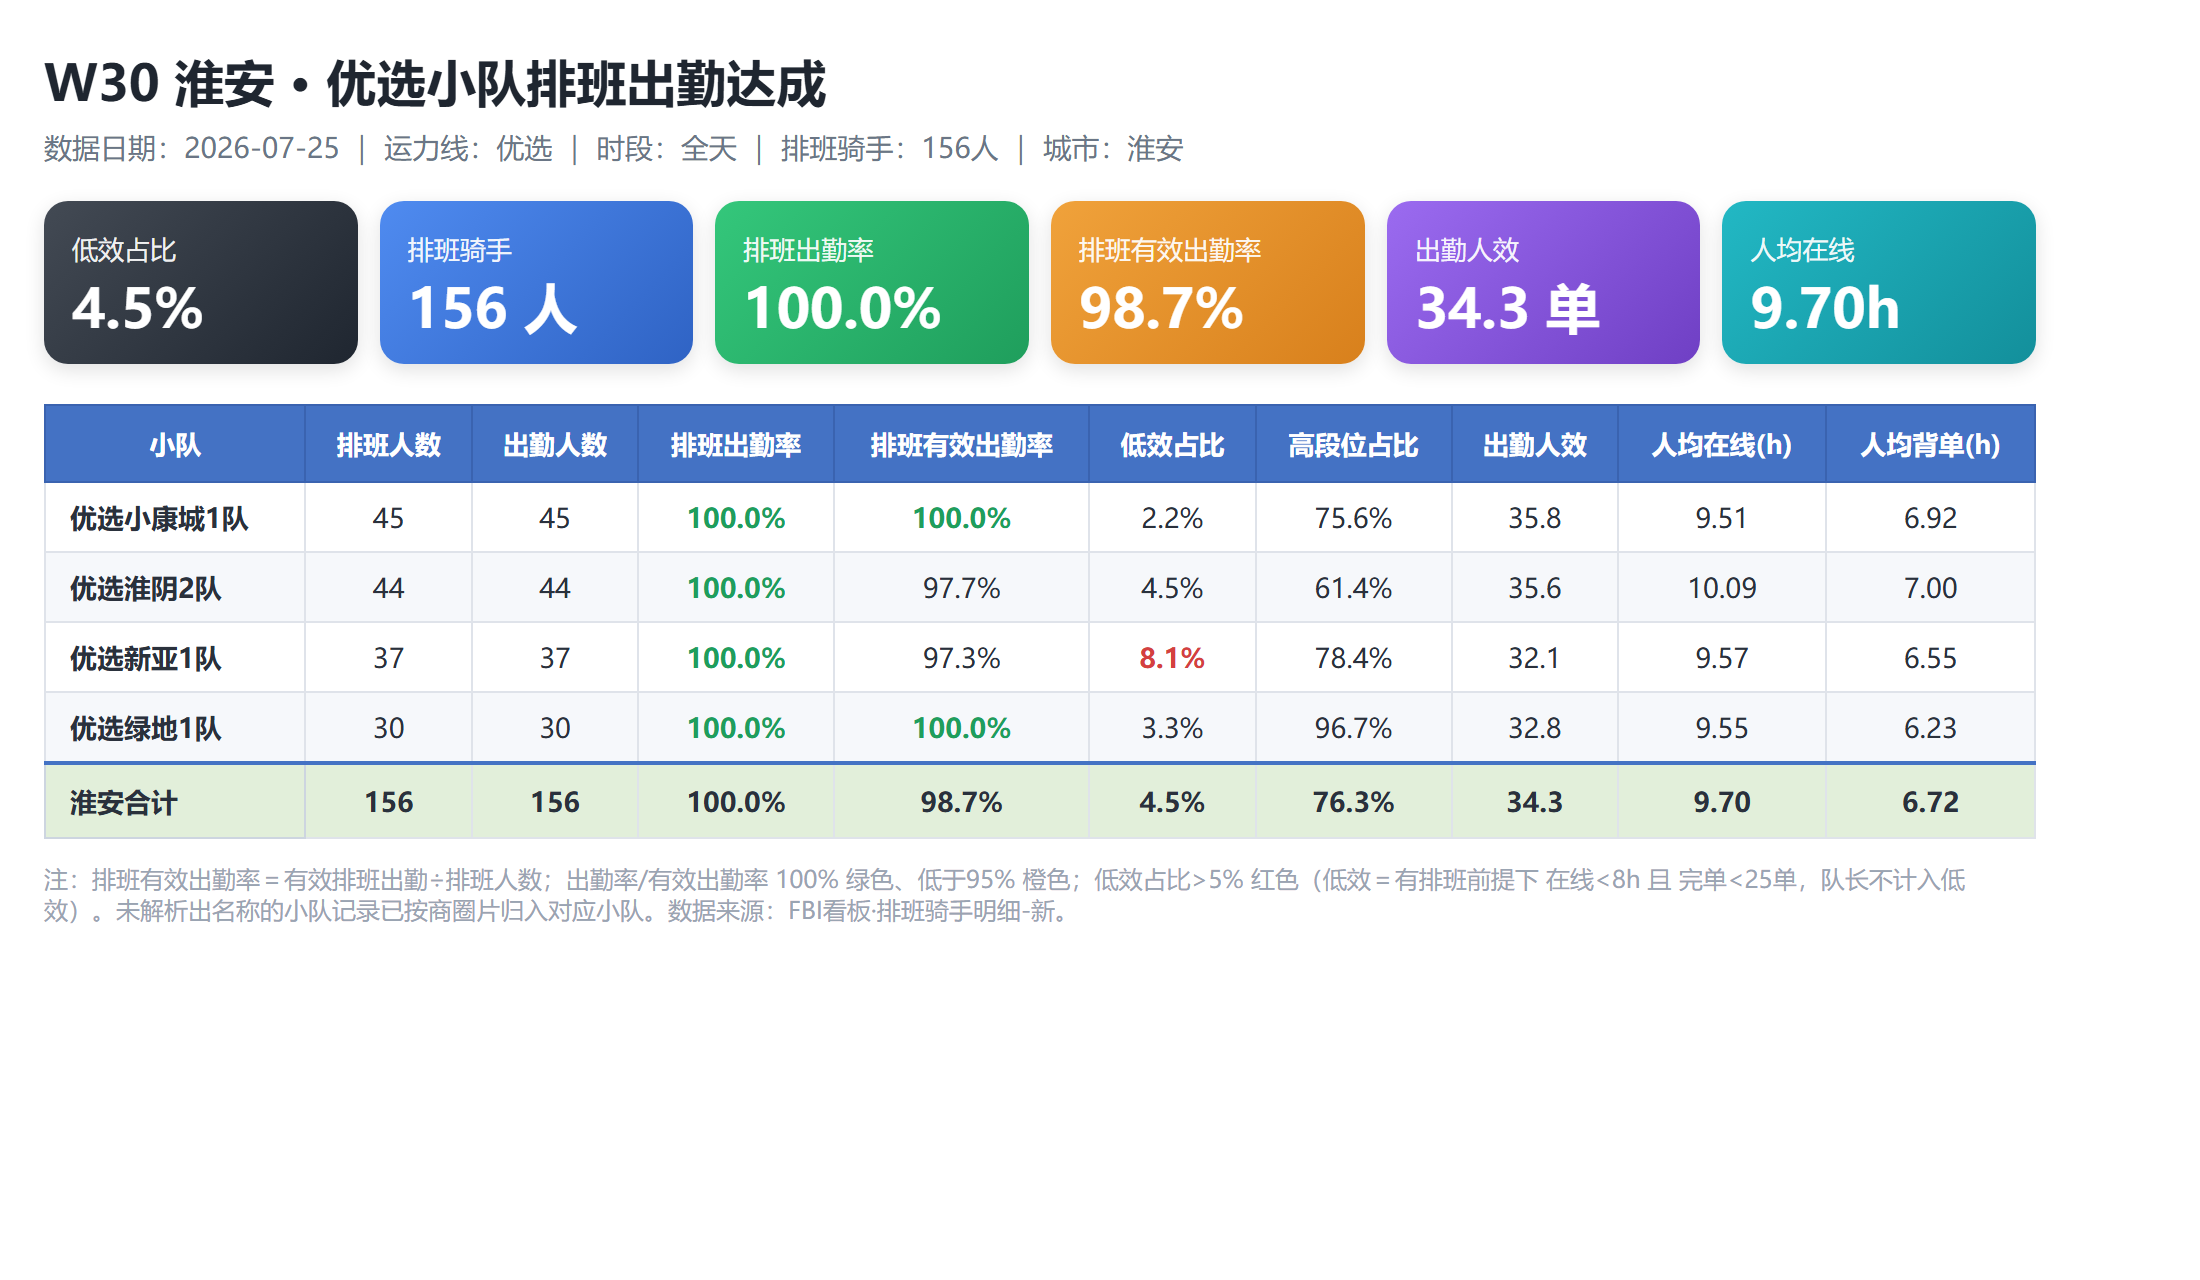Viewport: 2200px width, 1280px height.
Task: Select 优选小康城1队 人均在线 value 9.51
Action: coord(1722,518)
